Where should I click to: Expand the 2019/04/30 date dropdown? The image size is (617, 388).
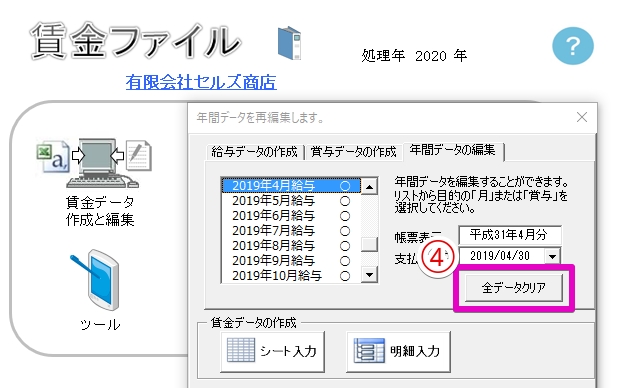(x=552, y=257)
